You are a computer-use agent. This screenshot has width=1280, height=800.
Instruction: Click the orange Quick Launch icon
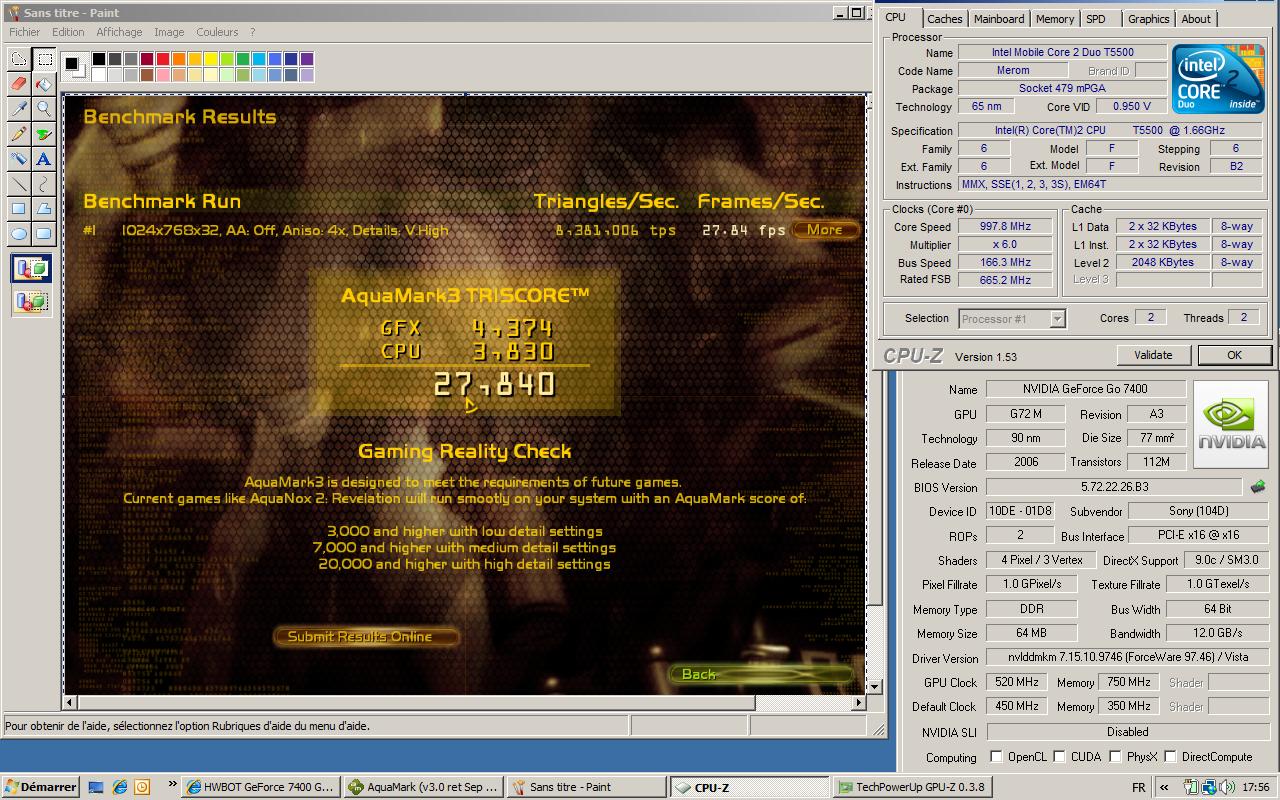[143, 787]
